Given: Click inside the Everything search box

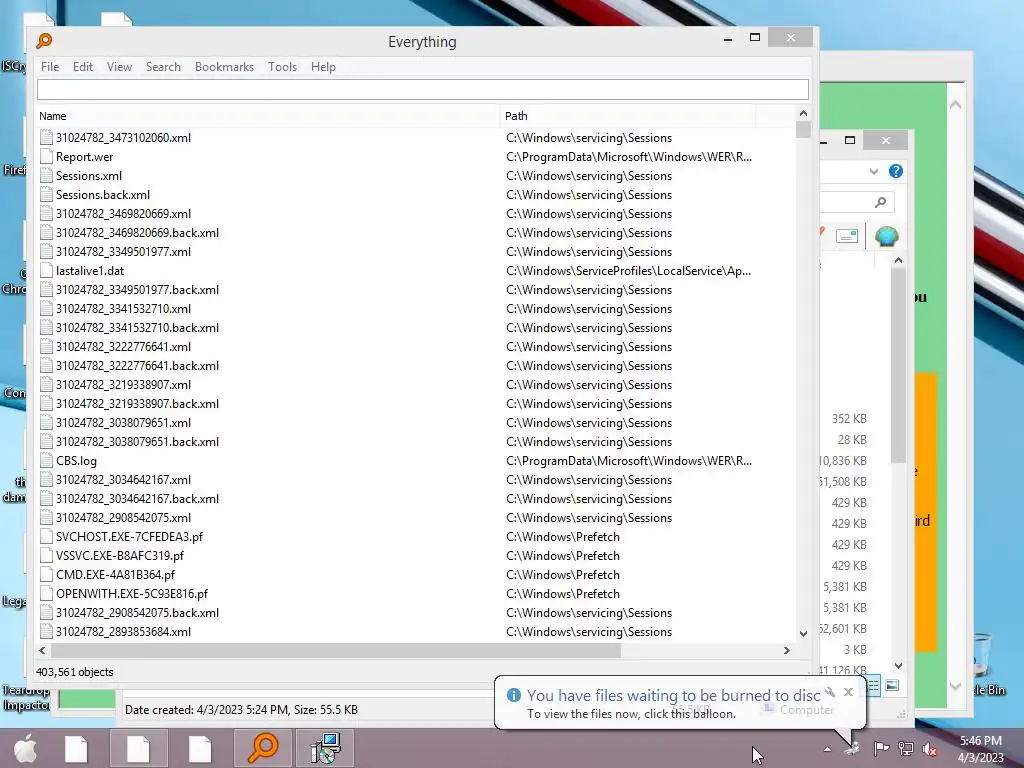Looking at the screenshot, I should pyautogui.click(x=423, y=89).
